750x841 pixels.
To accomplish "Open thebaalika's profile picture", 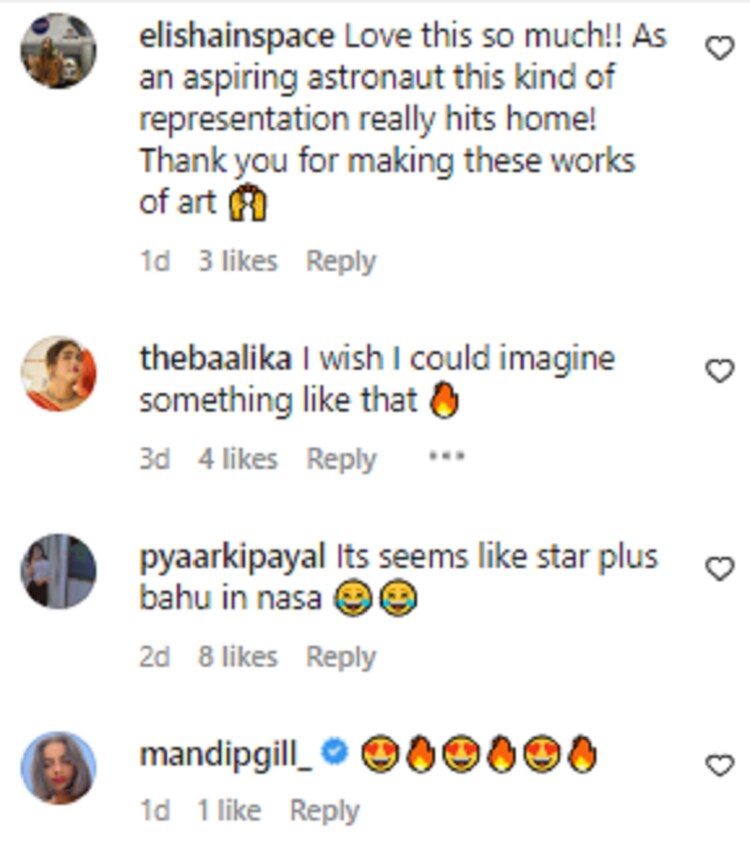I will (58, 374).
